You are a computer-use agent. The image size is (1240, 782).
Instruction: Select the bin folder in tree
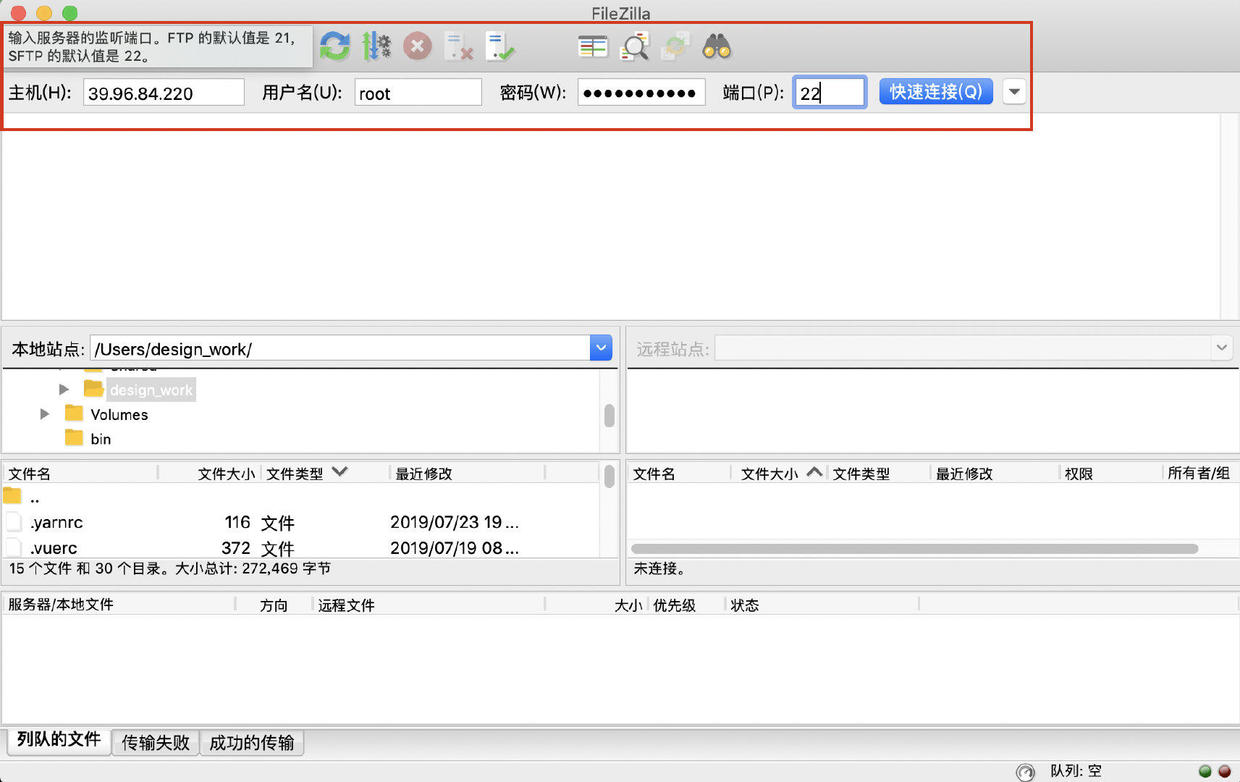(101, 439)
